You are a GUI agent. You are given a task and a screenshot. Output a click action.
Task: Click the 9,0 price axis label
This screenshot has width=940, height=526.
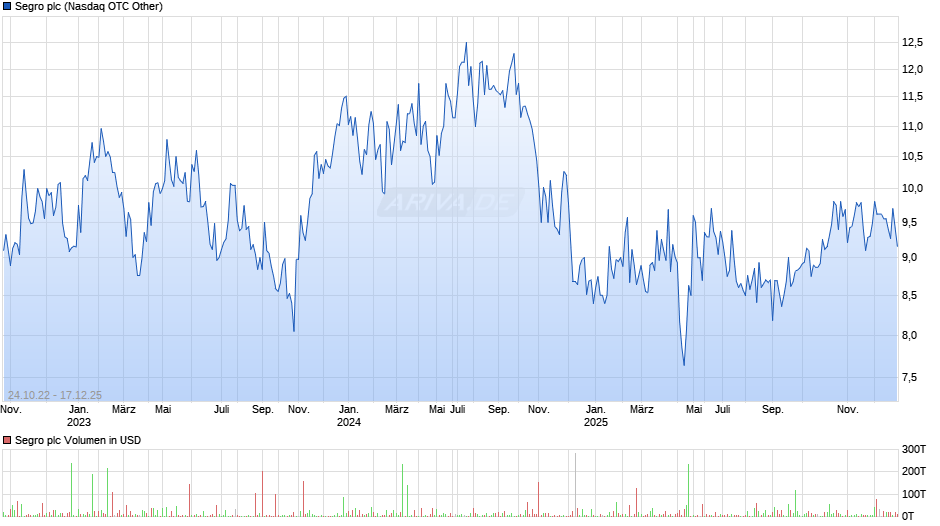point(910,257)
